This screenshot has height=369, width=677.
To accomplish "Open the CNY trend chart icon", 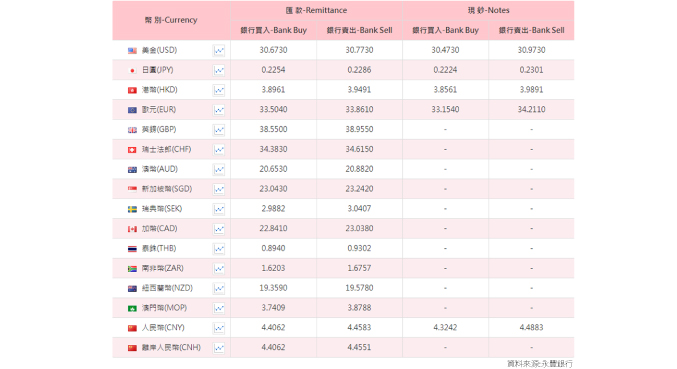I will (219, 328).
